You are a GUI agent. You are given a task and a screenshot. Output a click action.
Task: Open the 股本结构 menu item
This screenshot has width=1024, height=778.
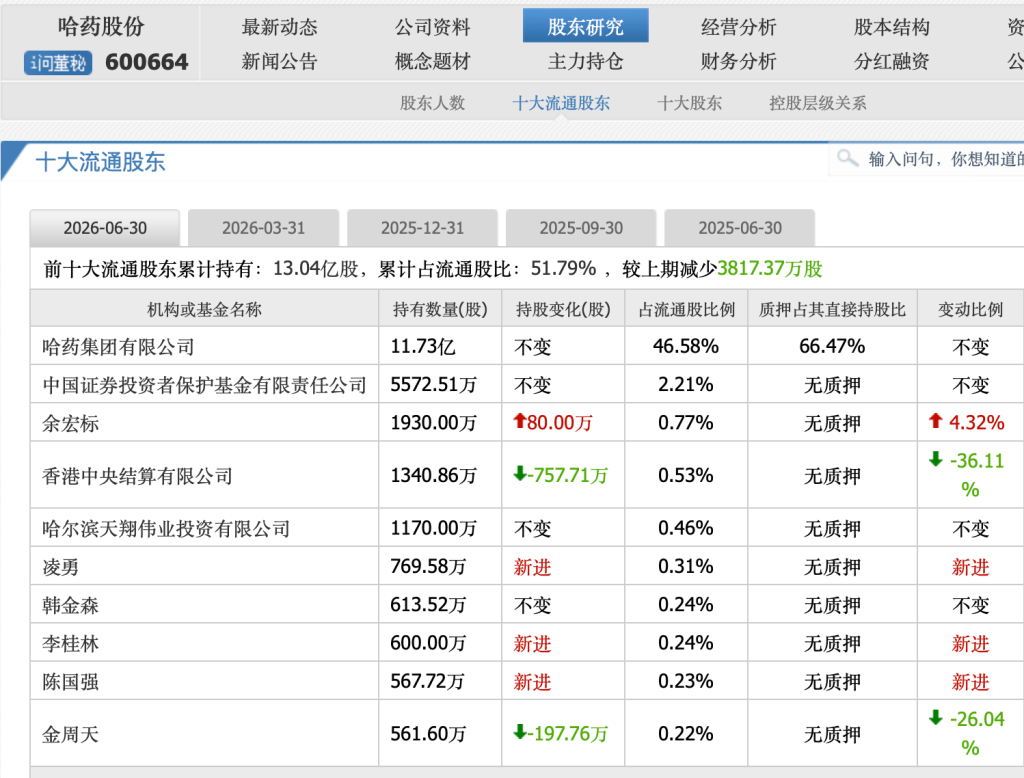pos(891,27)
